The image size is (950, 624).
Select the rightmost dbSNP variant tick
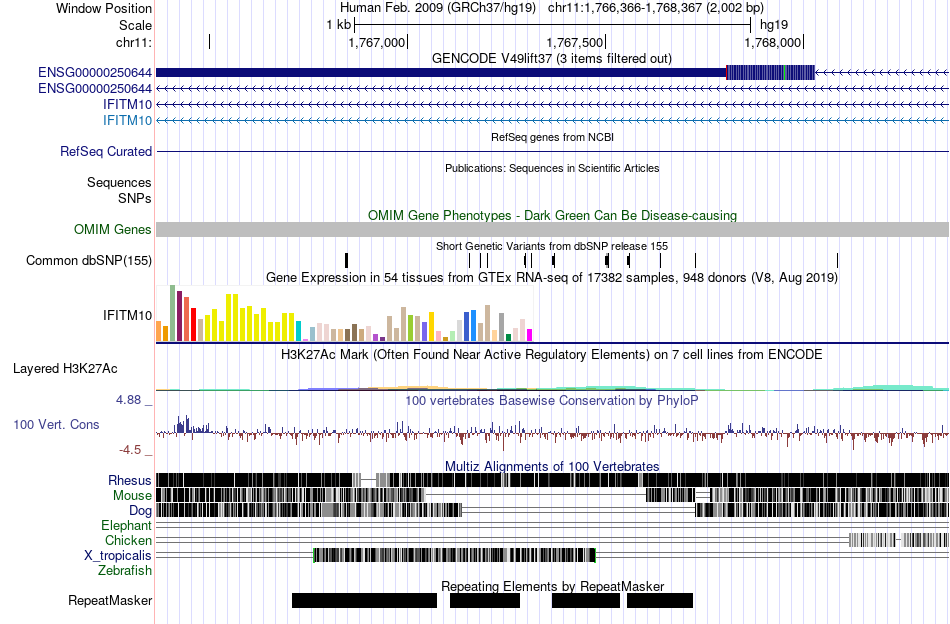pyautogui.click(x=837, y=261)
